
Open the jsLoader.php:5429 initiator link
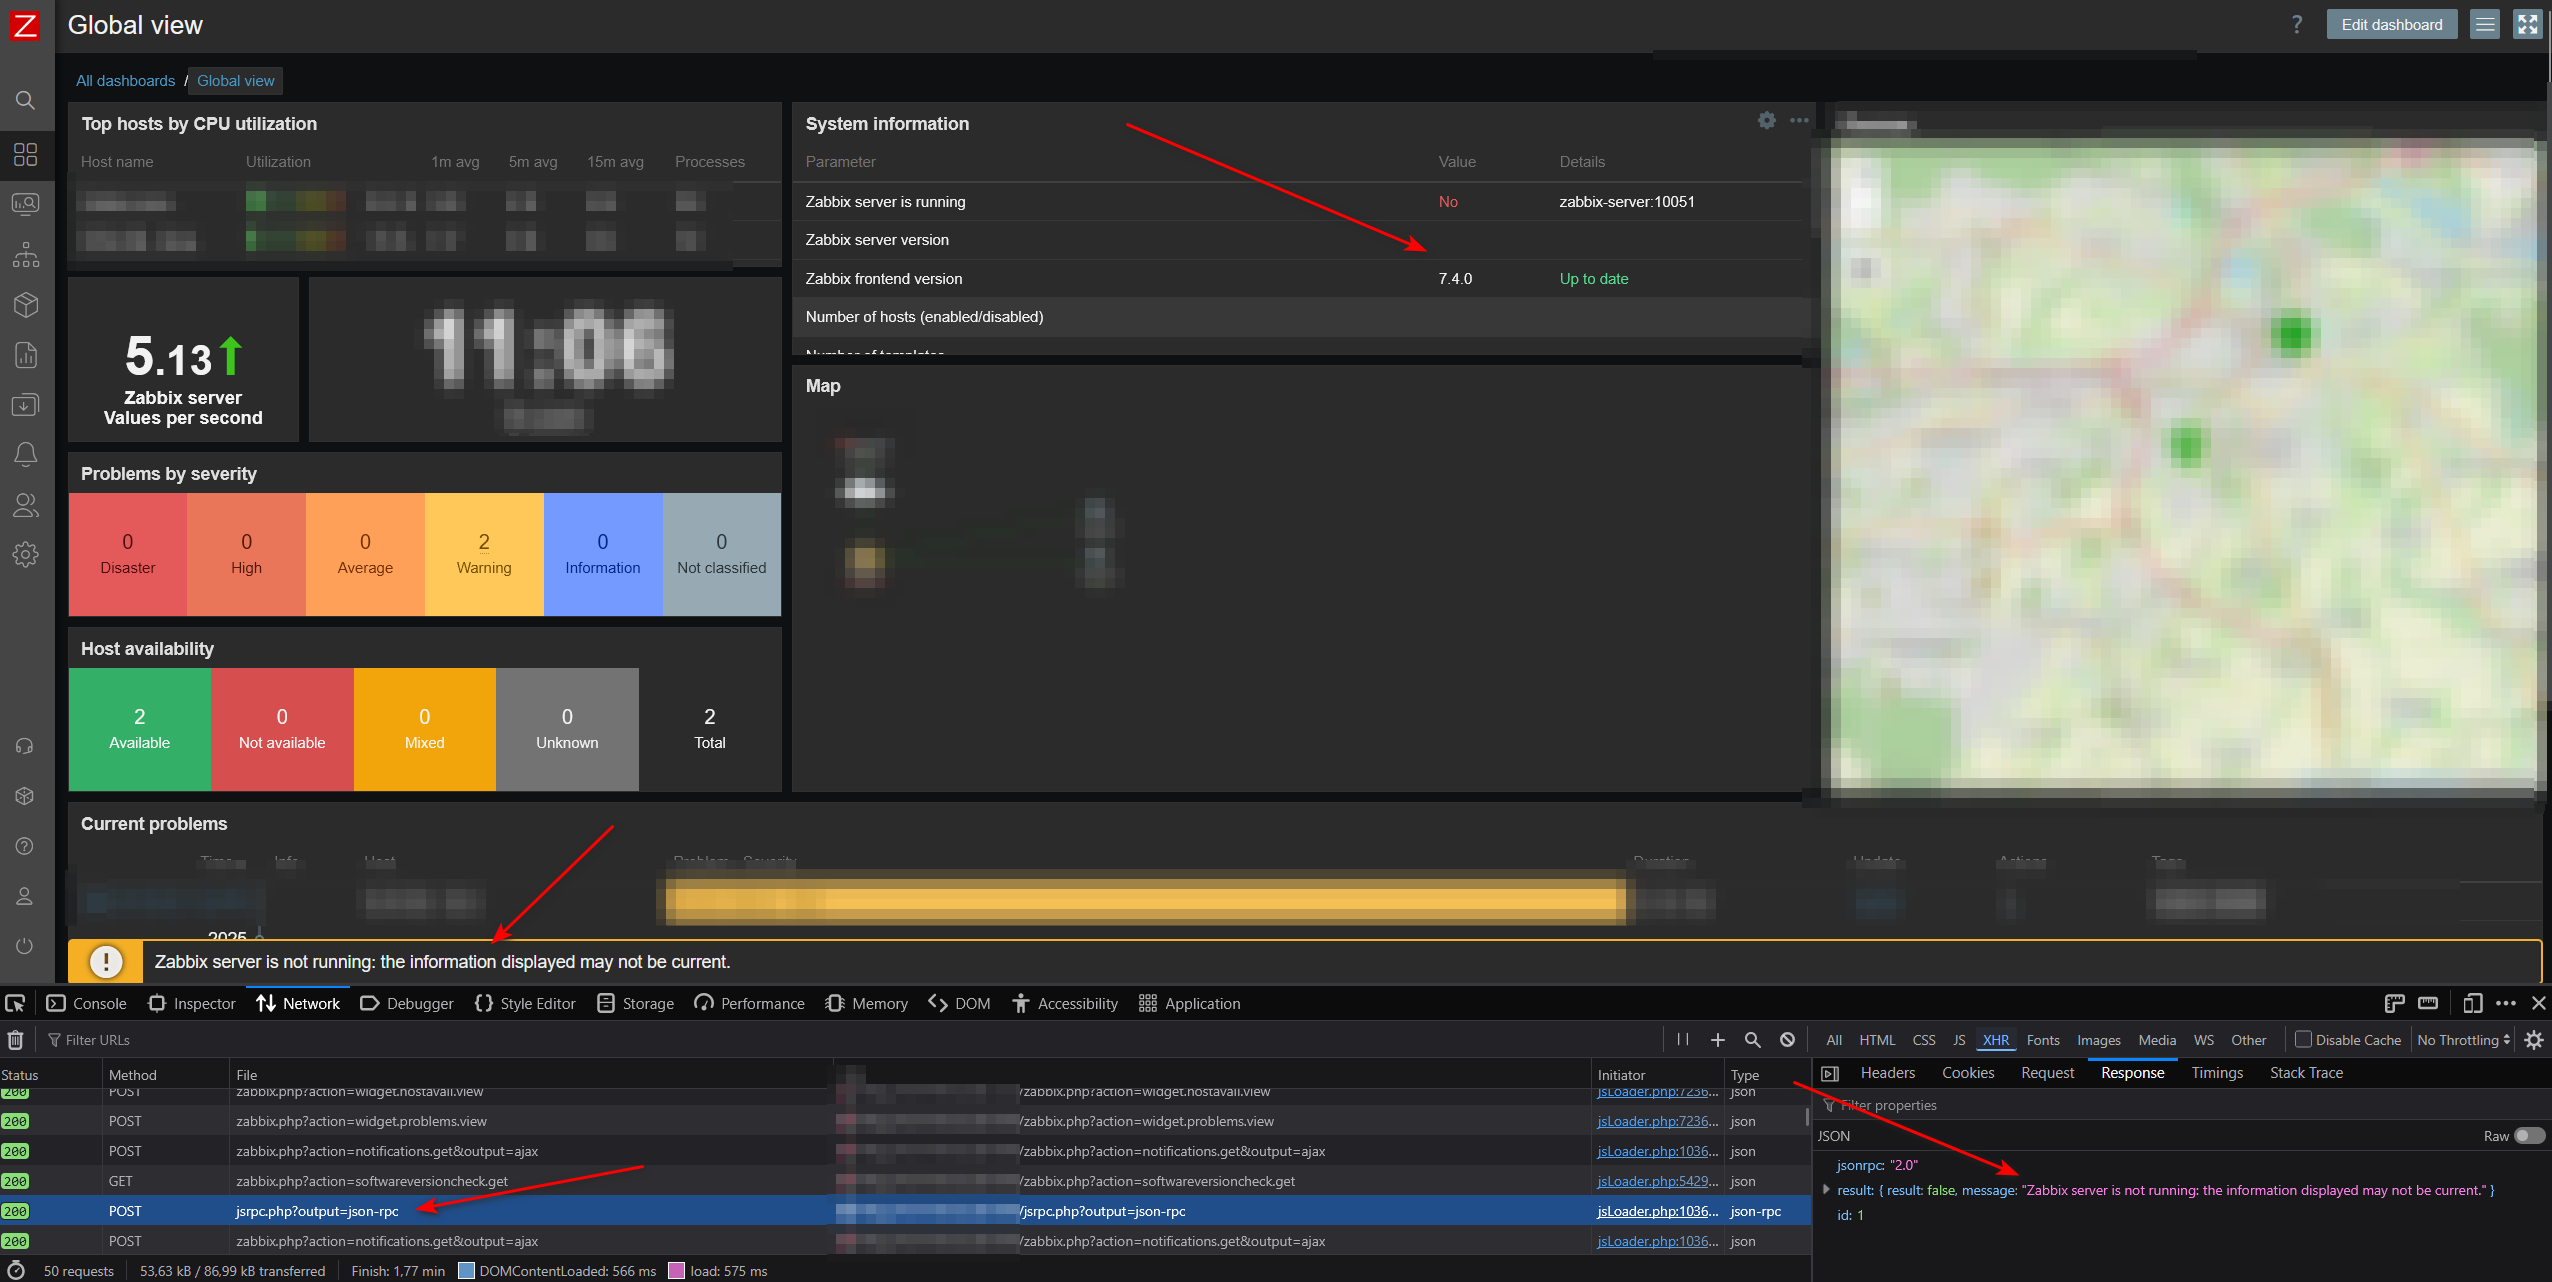pos(1657,1181)
